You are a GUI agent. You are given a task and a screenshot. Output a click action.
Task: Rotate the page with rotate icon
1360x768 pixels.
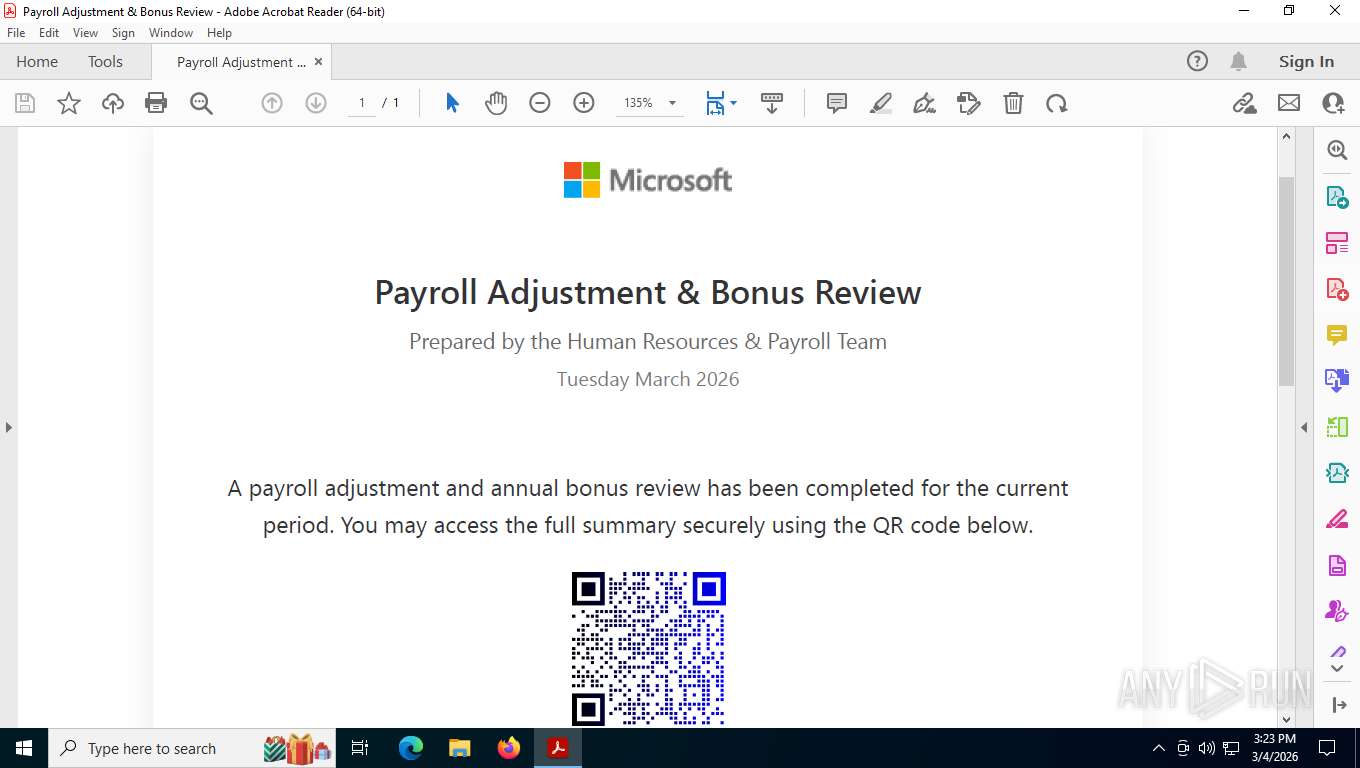[x=1057, y=103]
